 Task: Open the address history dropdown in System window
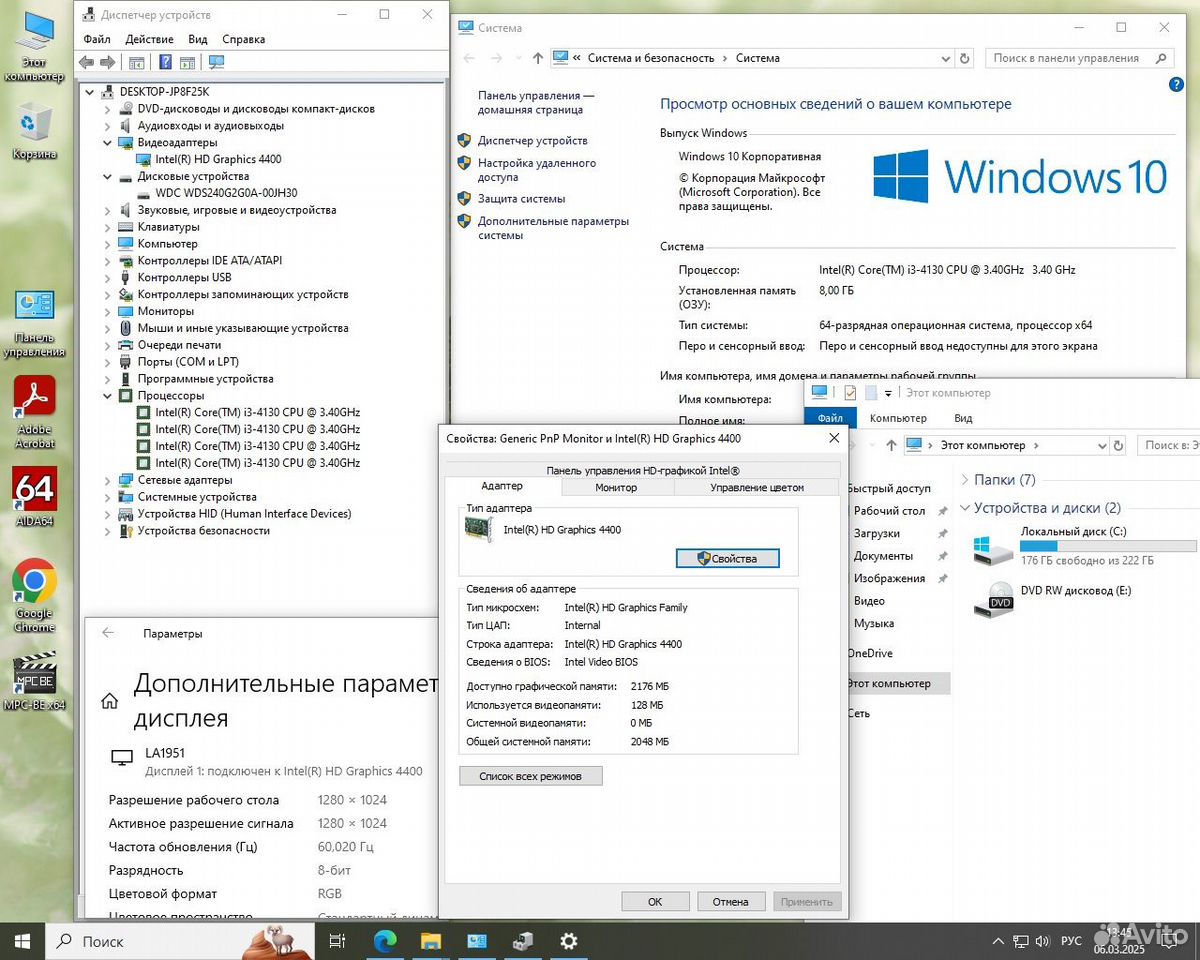(x=945, y=58)
